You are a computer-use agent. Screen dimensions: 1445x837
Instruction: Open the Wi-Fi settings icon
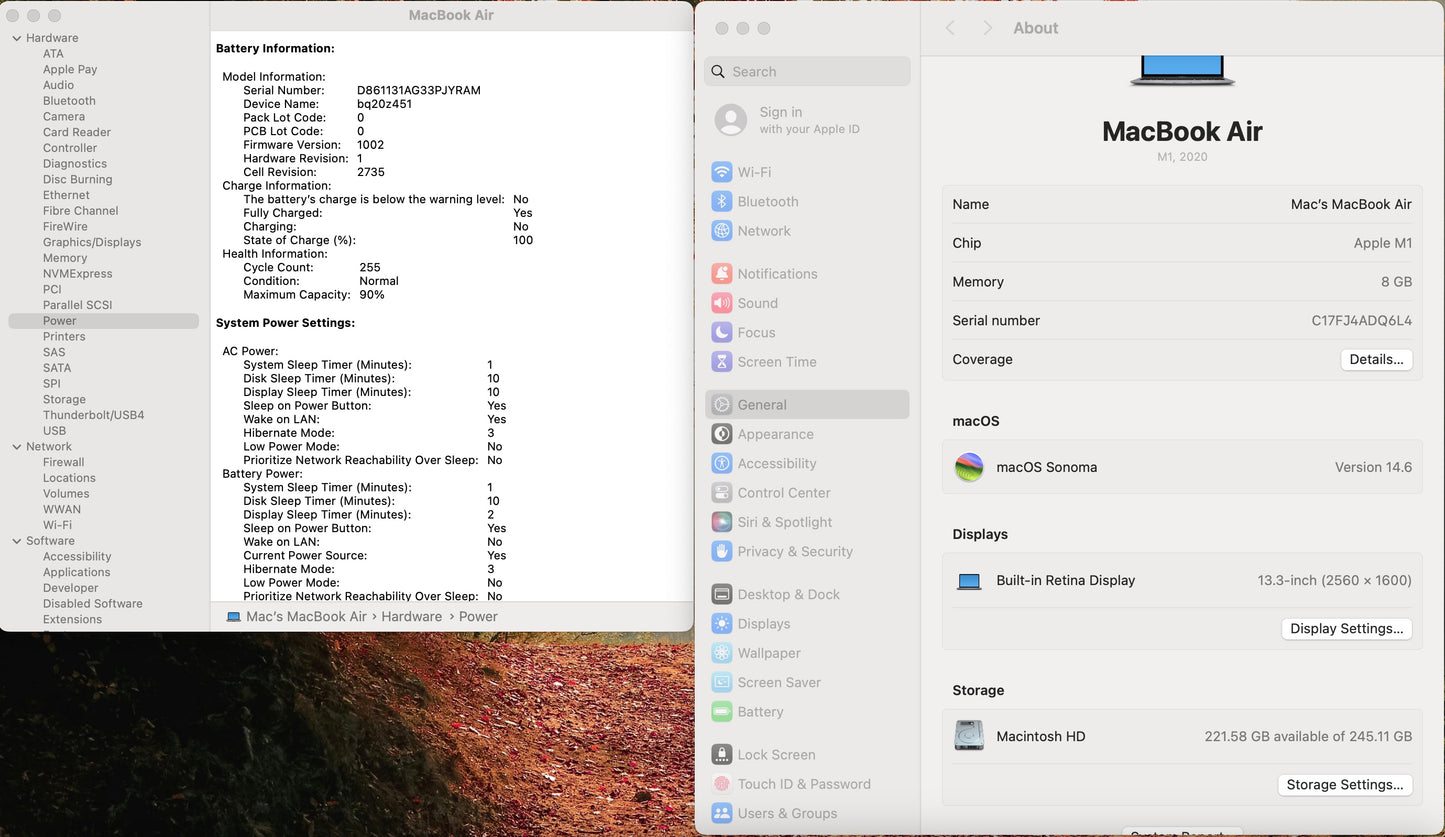721,172
